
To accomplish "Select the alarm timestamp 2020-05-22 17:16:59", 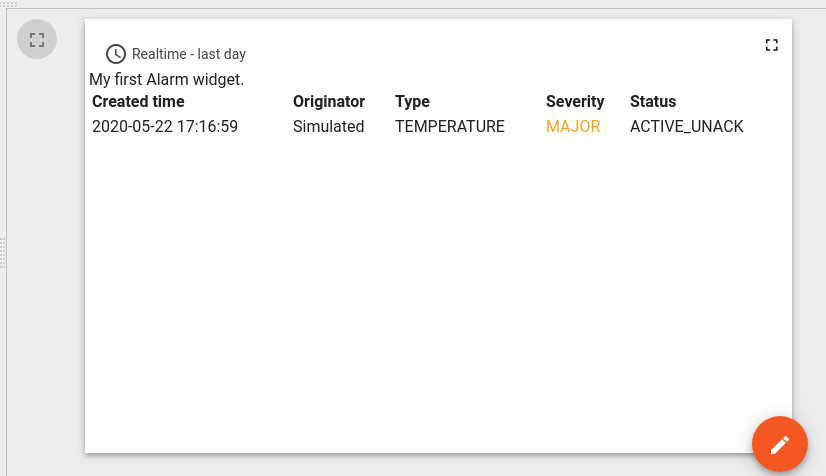I will click(x=165, y=126).
